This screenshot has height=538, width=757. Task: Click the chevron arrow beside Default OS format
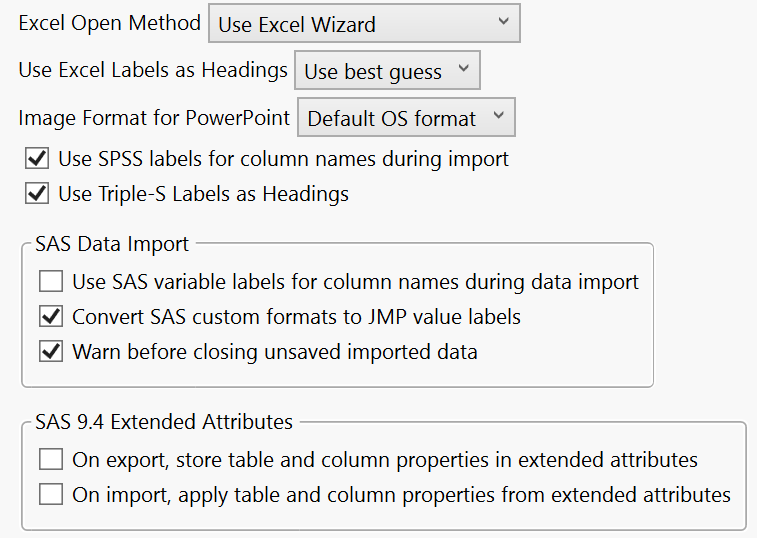tap(497, 118)
